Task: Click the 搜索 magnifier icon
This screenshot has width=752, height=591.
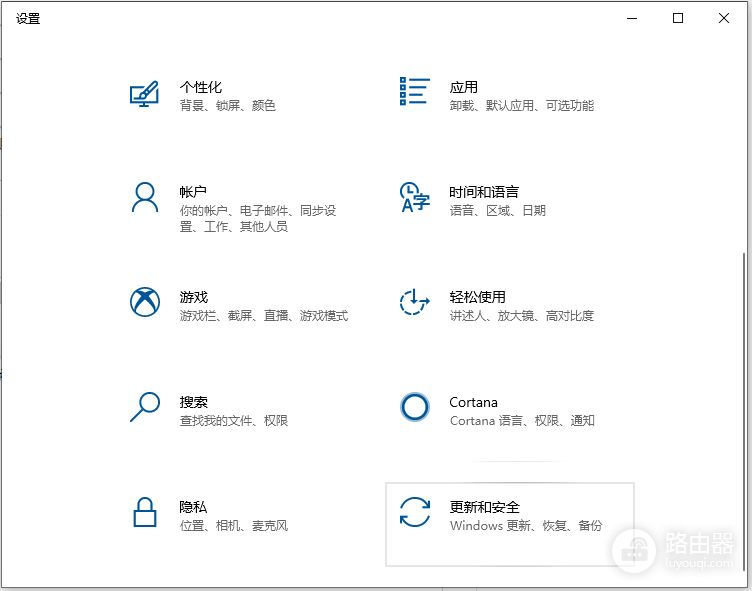Action: coord(145,407)
